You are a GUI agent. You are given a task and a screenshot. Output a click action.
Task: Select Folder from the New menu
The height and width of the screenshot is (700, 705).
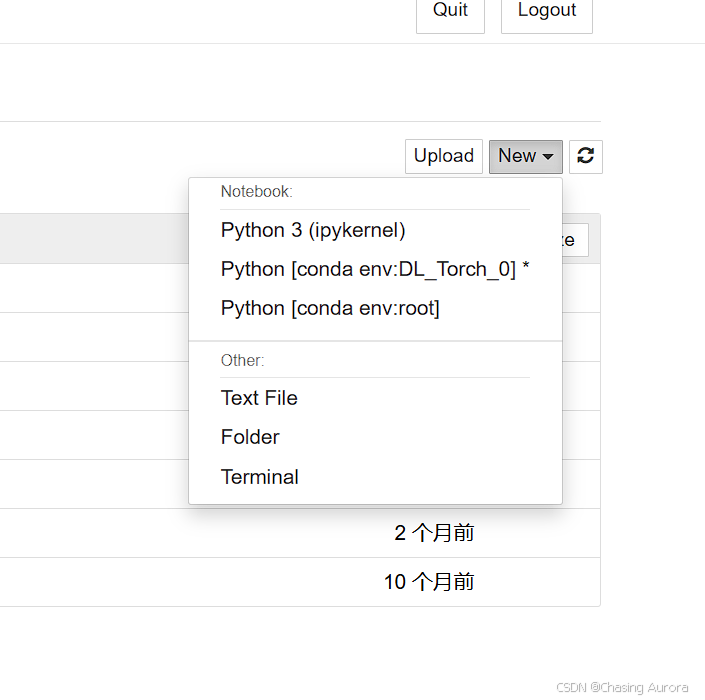[x=250, y=437]
